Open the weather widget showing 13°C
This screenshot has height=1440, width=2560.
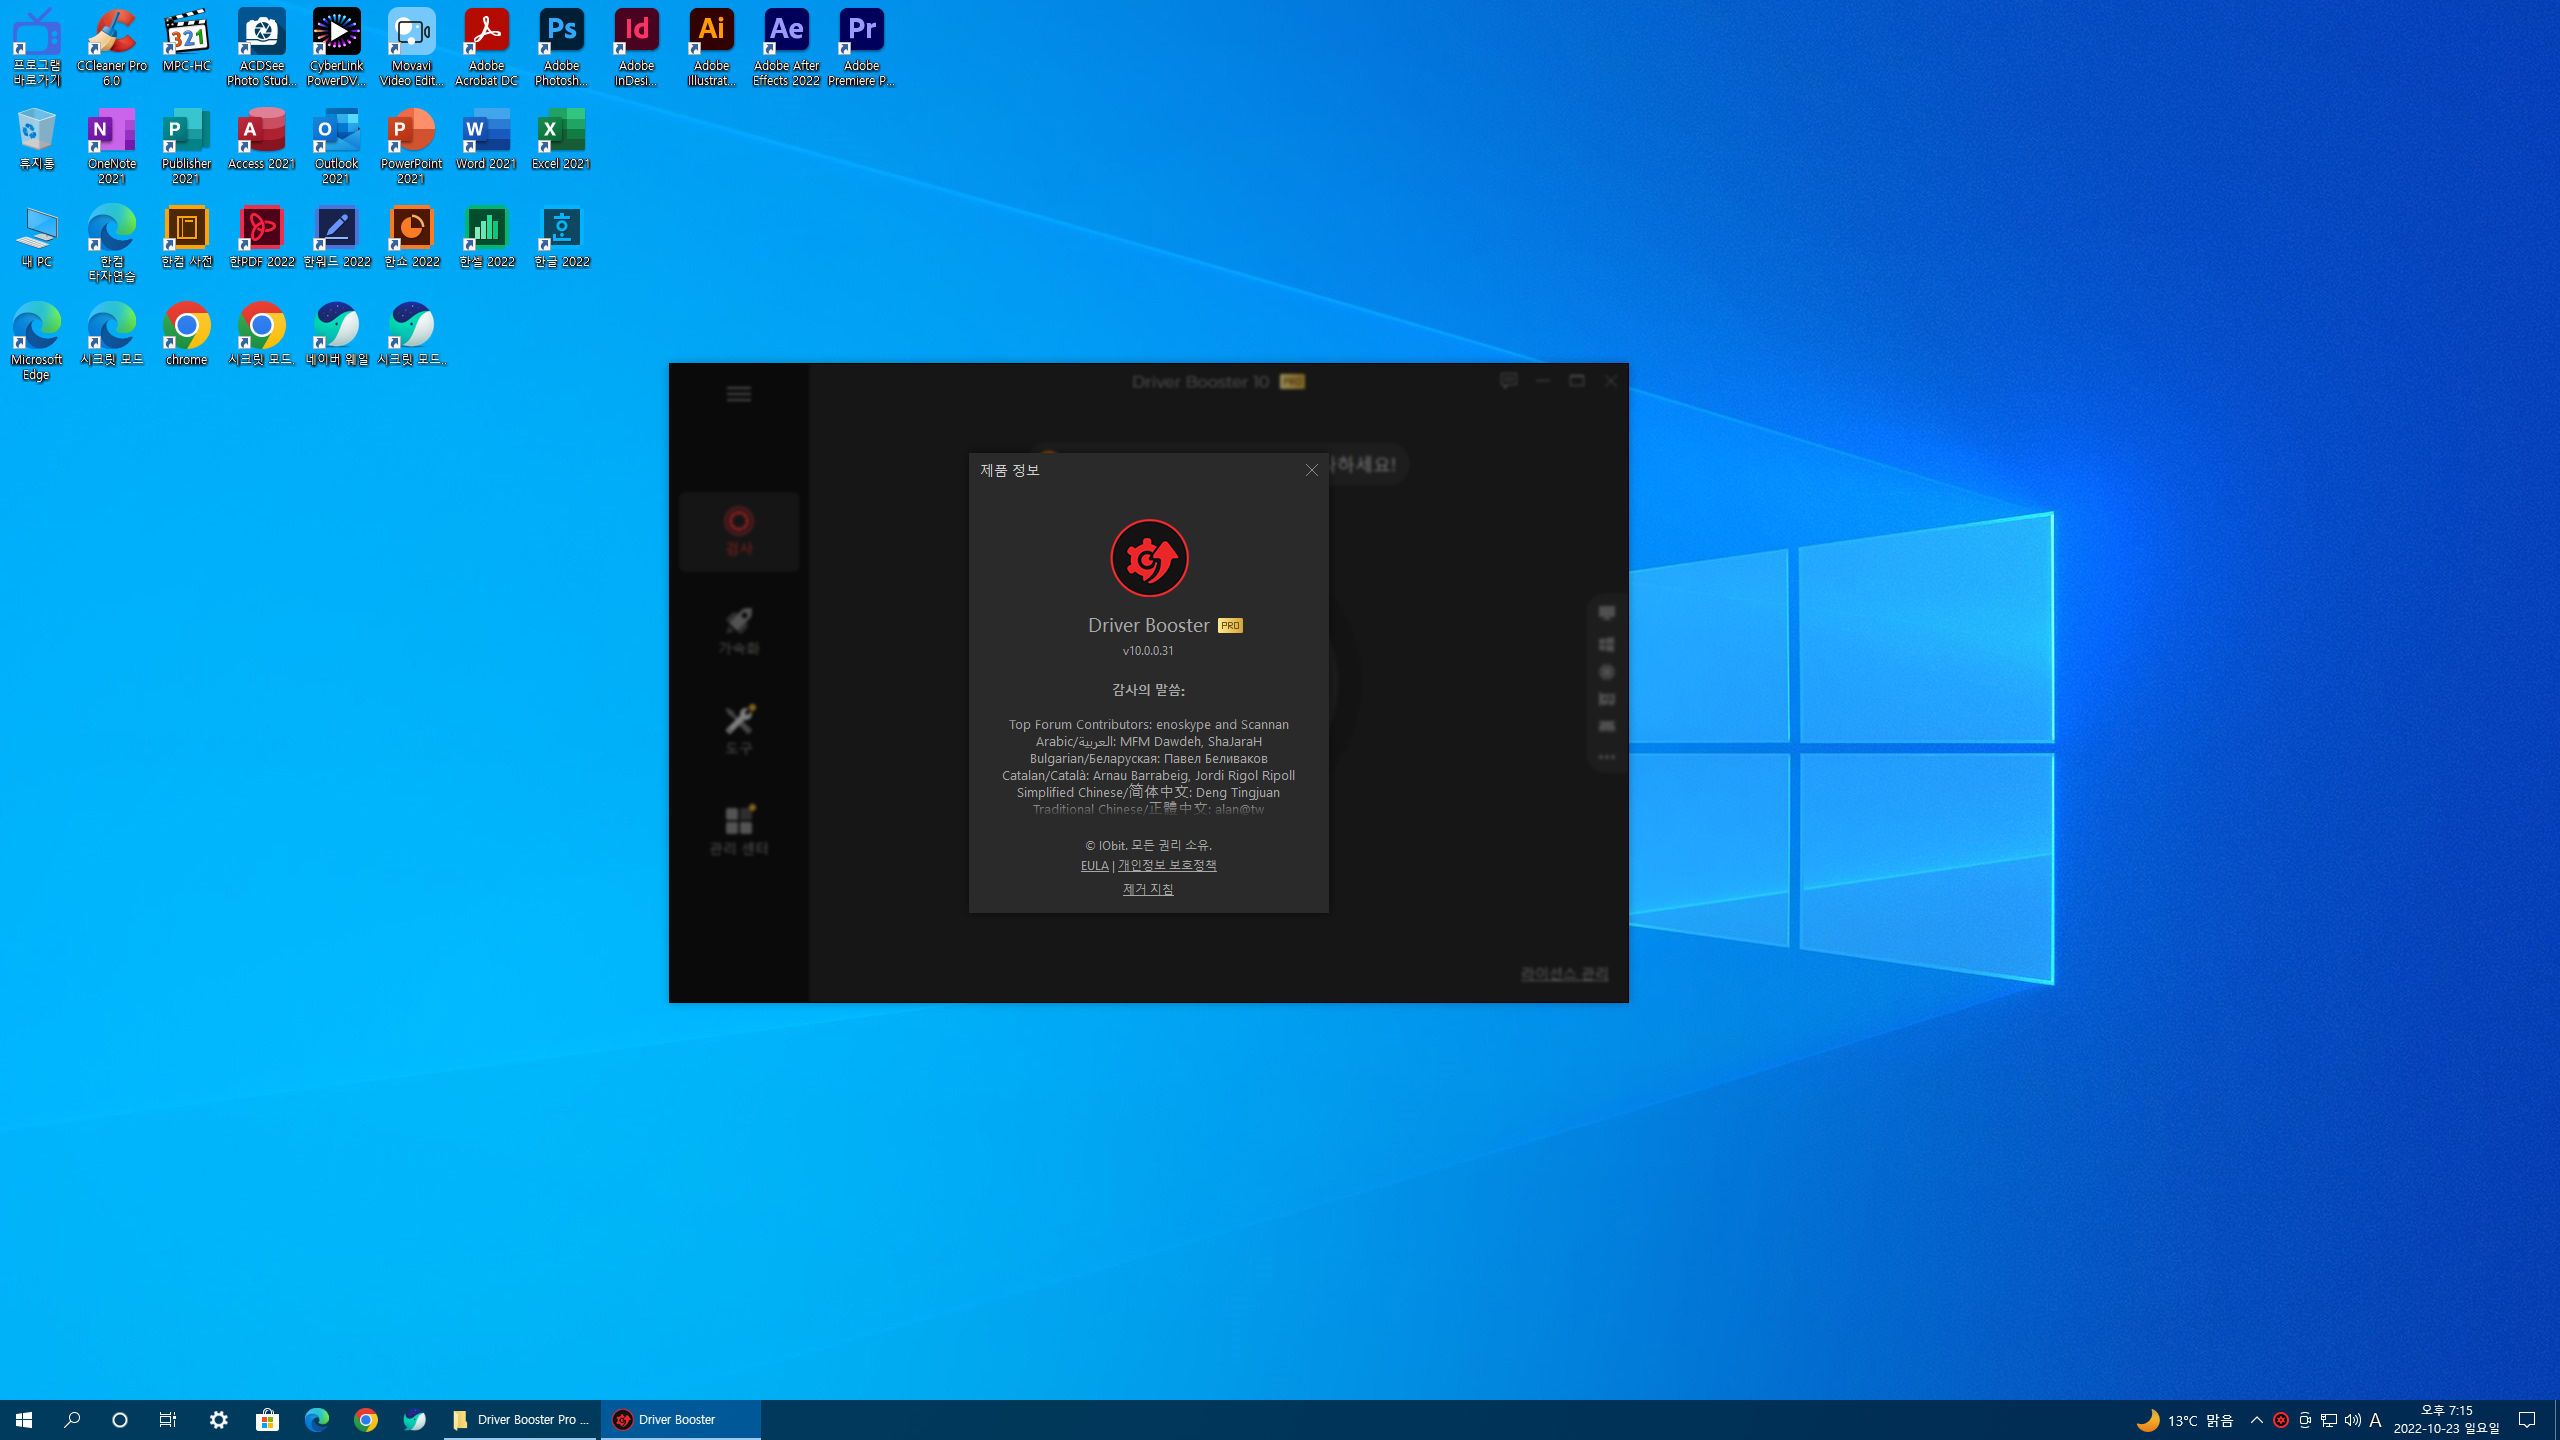[x=2185, y=1420]
